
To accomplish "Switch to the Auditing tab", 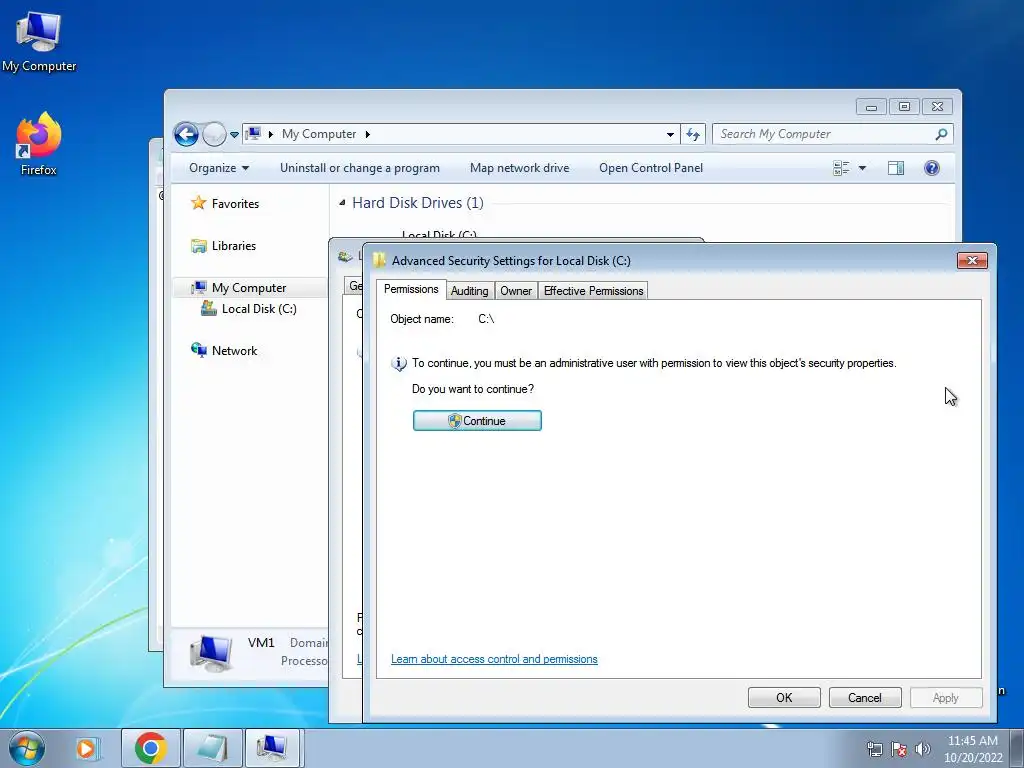I will click(x=470, y=291).
